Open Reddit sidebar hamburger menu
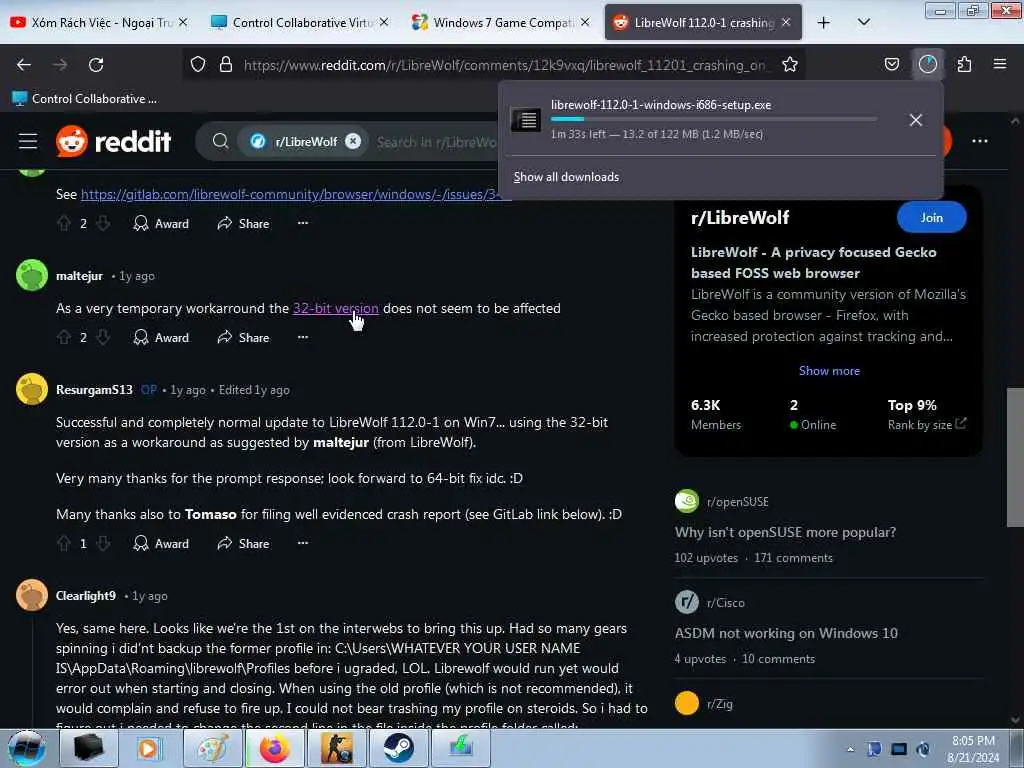Screen dimensions: 1024x768 [28, 141]
